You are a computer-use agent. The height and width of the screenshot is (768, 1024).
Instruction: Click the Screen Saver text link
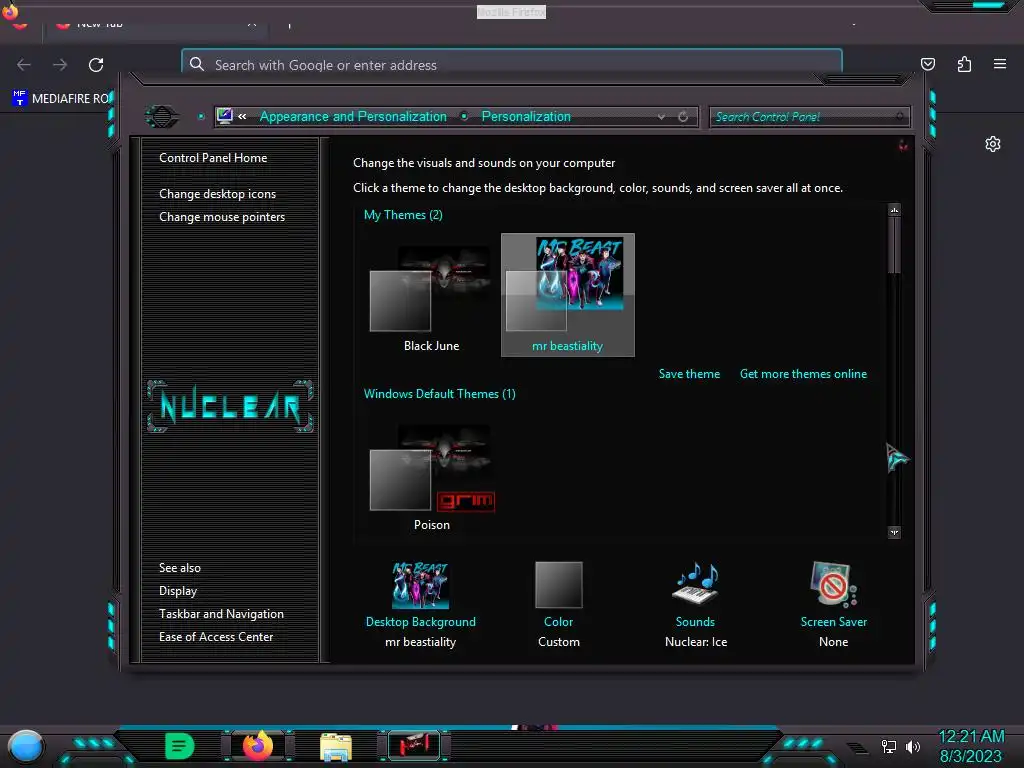833,622
